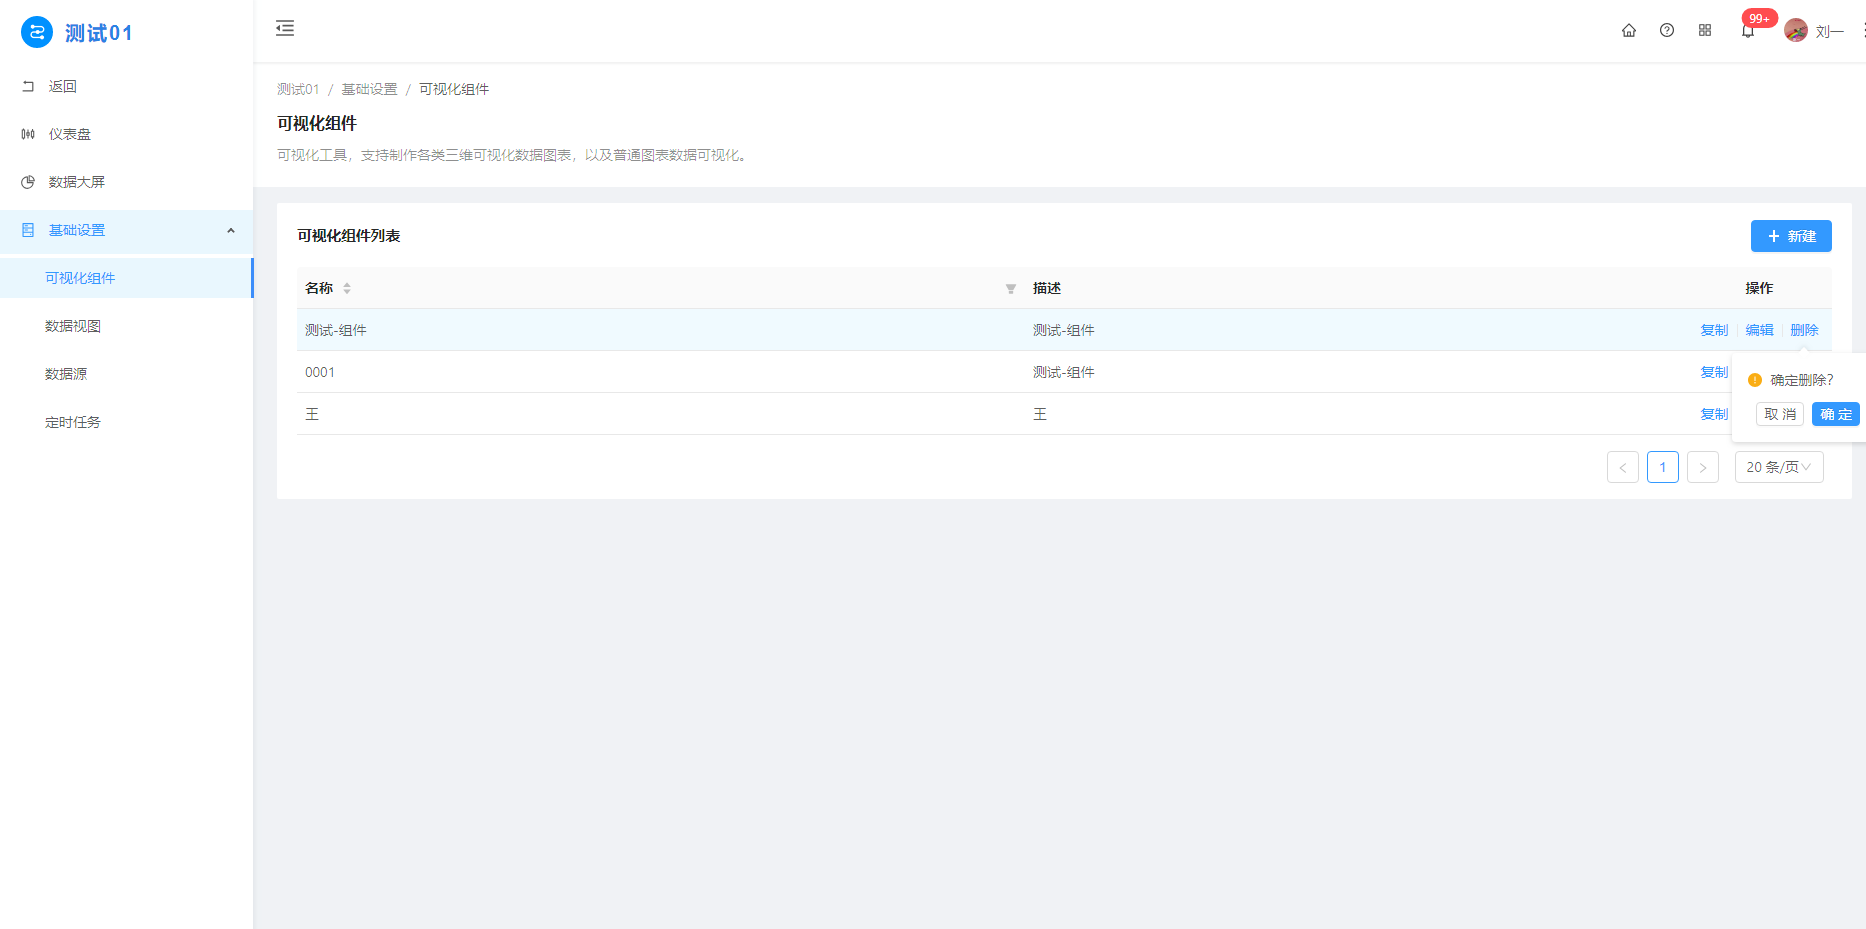Screen dimensions: 1866x929
Task: Click the 测试01 app logo icon
Action: pyautogui.click(x=37, y=32)
